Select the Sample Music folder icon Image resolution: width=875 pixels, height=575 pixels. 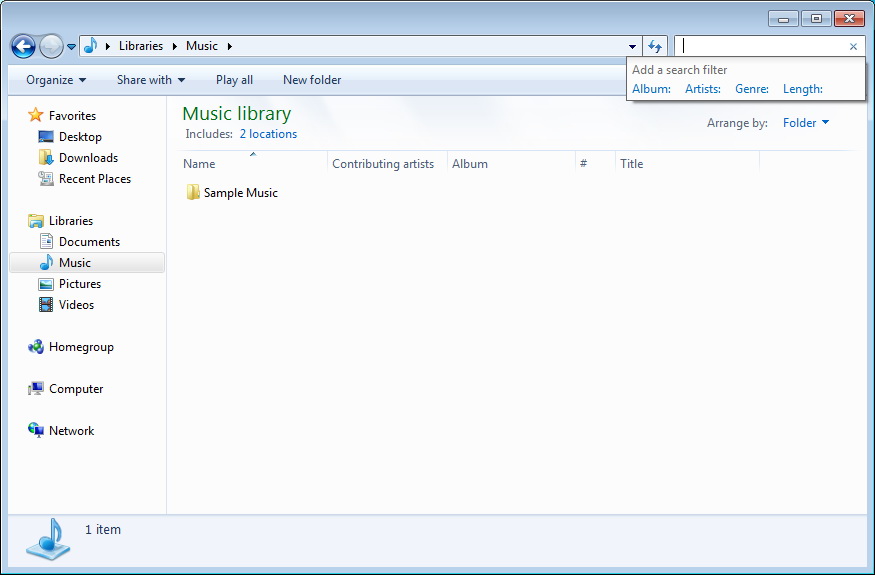coord(193,192)
